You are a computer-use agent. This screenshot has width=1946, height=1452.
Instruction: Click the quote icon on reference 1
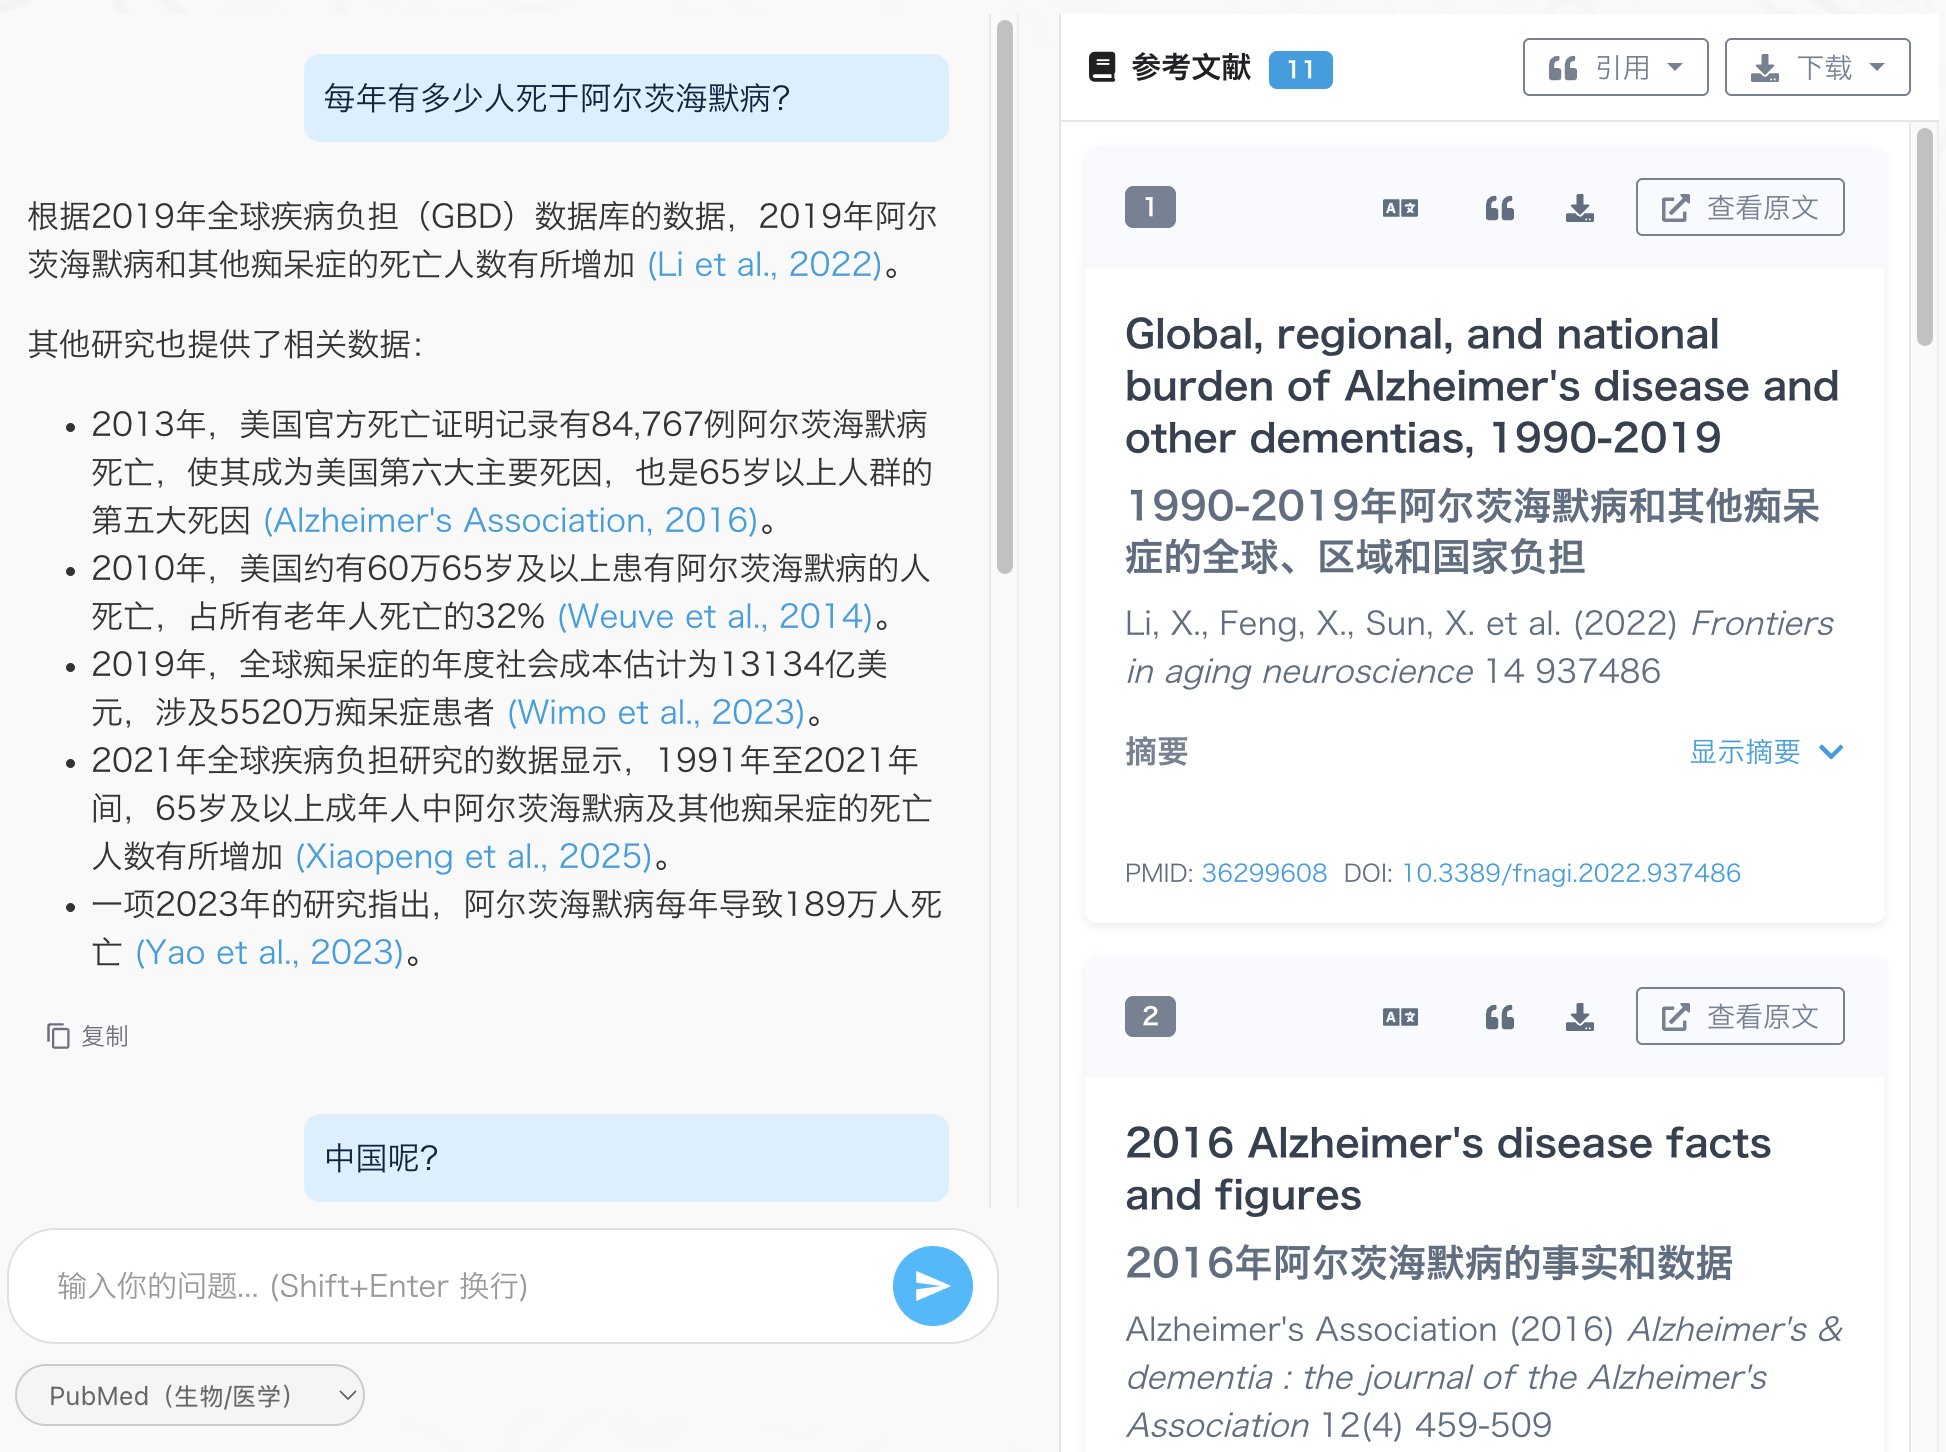pyautogui.click(x=1498, y=208)
